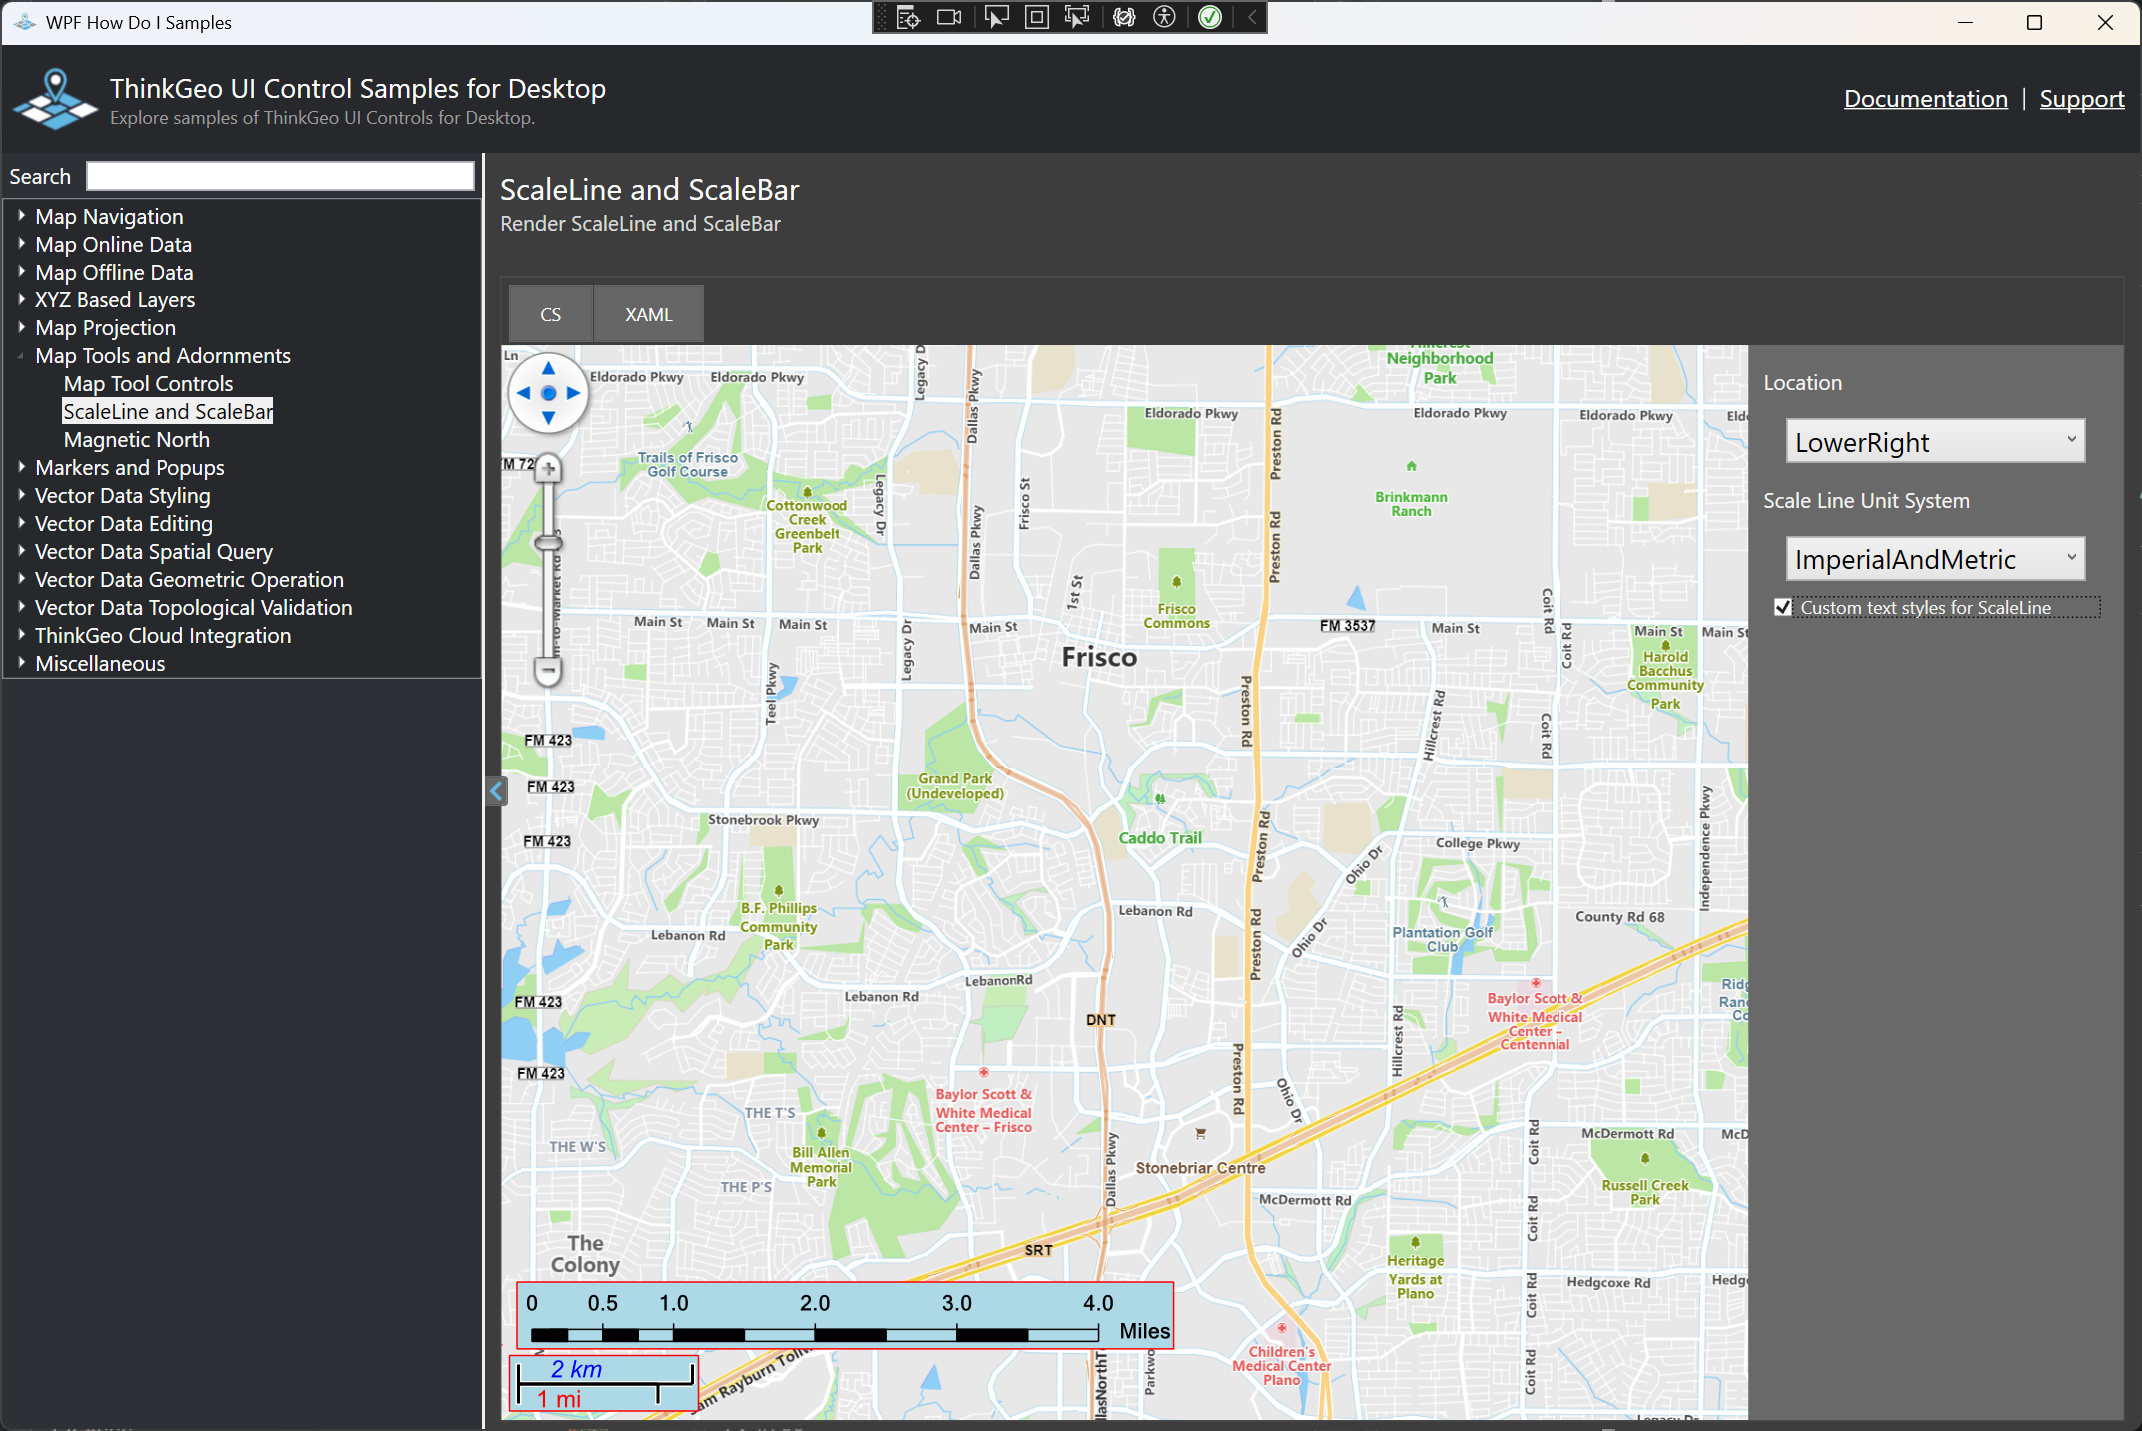Expand the Vector Data Styling category
Image resolution: width=2142 pixels, height=1431 pixels.
coord(21,495)
